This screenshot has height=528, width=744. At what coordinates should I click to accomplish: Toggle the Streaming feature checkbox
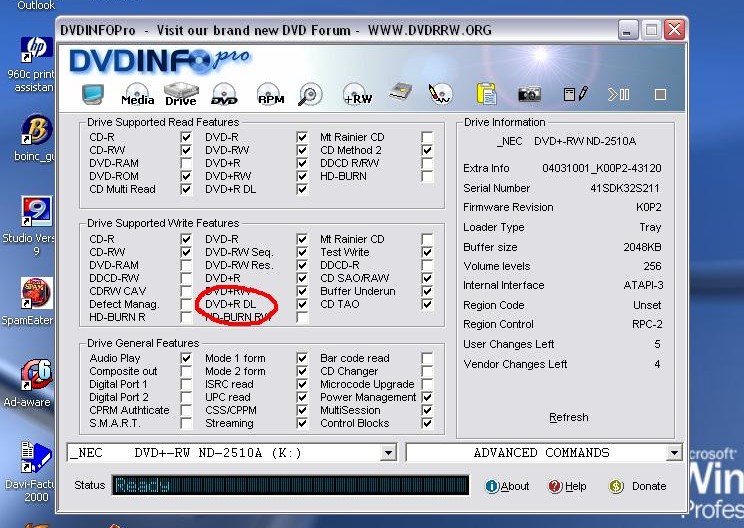[302, 423]
